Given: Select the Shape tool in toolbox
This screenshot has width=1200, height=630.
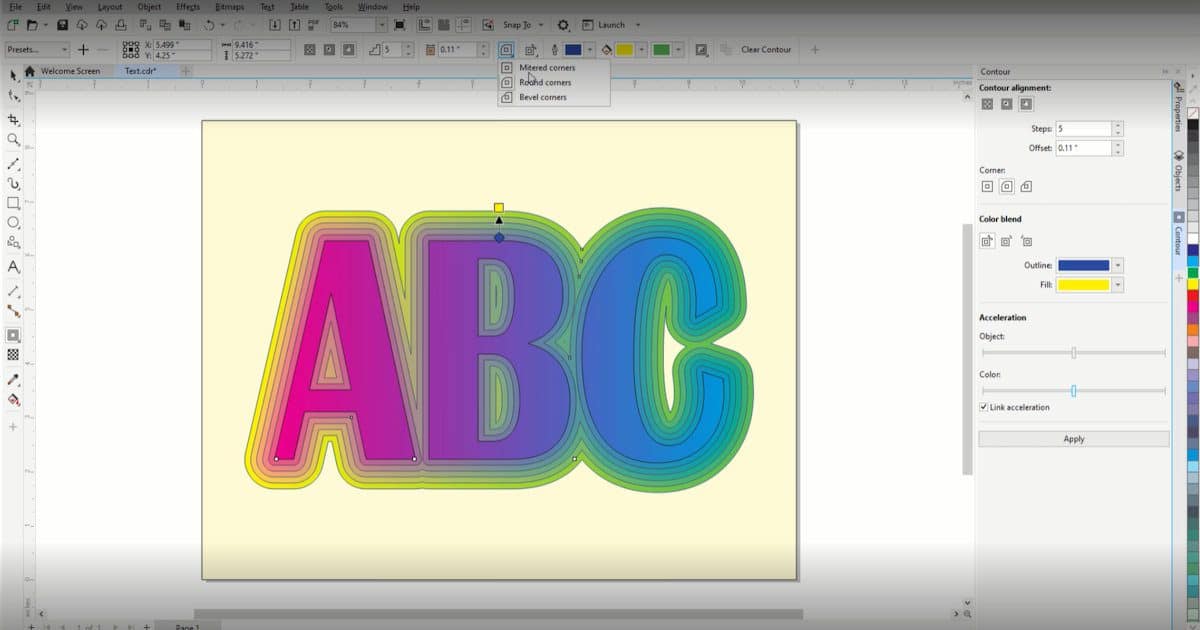Looking at the screenshot, I should 13,96.
